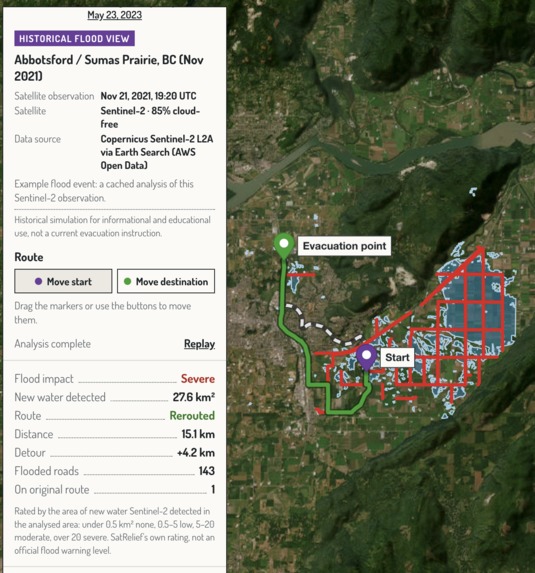Image resolution: width=535 pixels, height=573 pixels.
Task: Click the Start label on the map
Action: tap(397, 357)
